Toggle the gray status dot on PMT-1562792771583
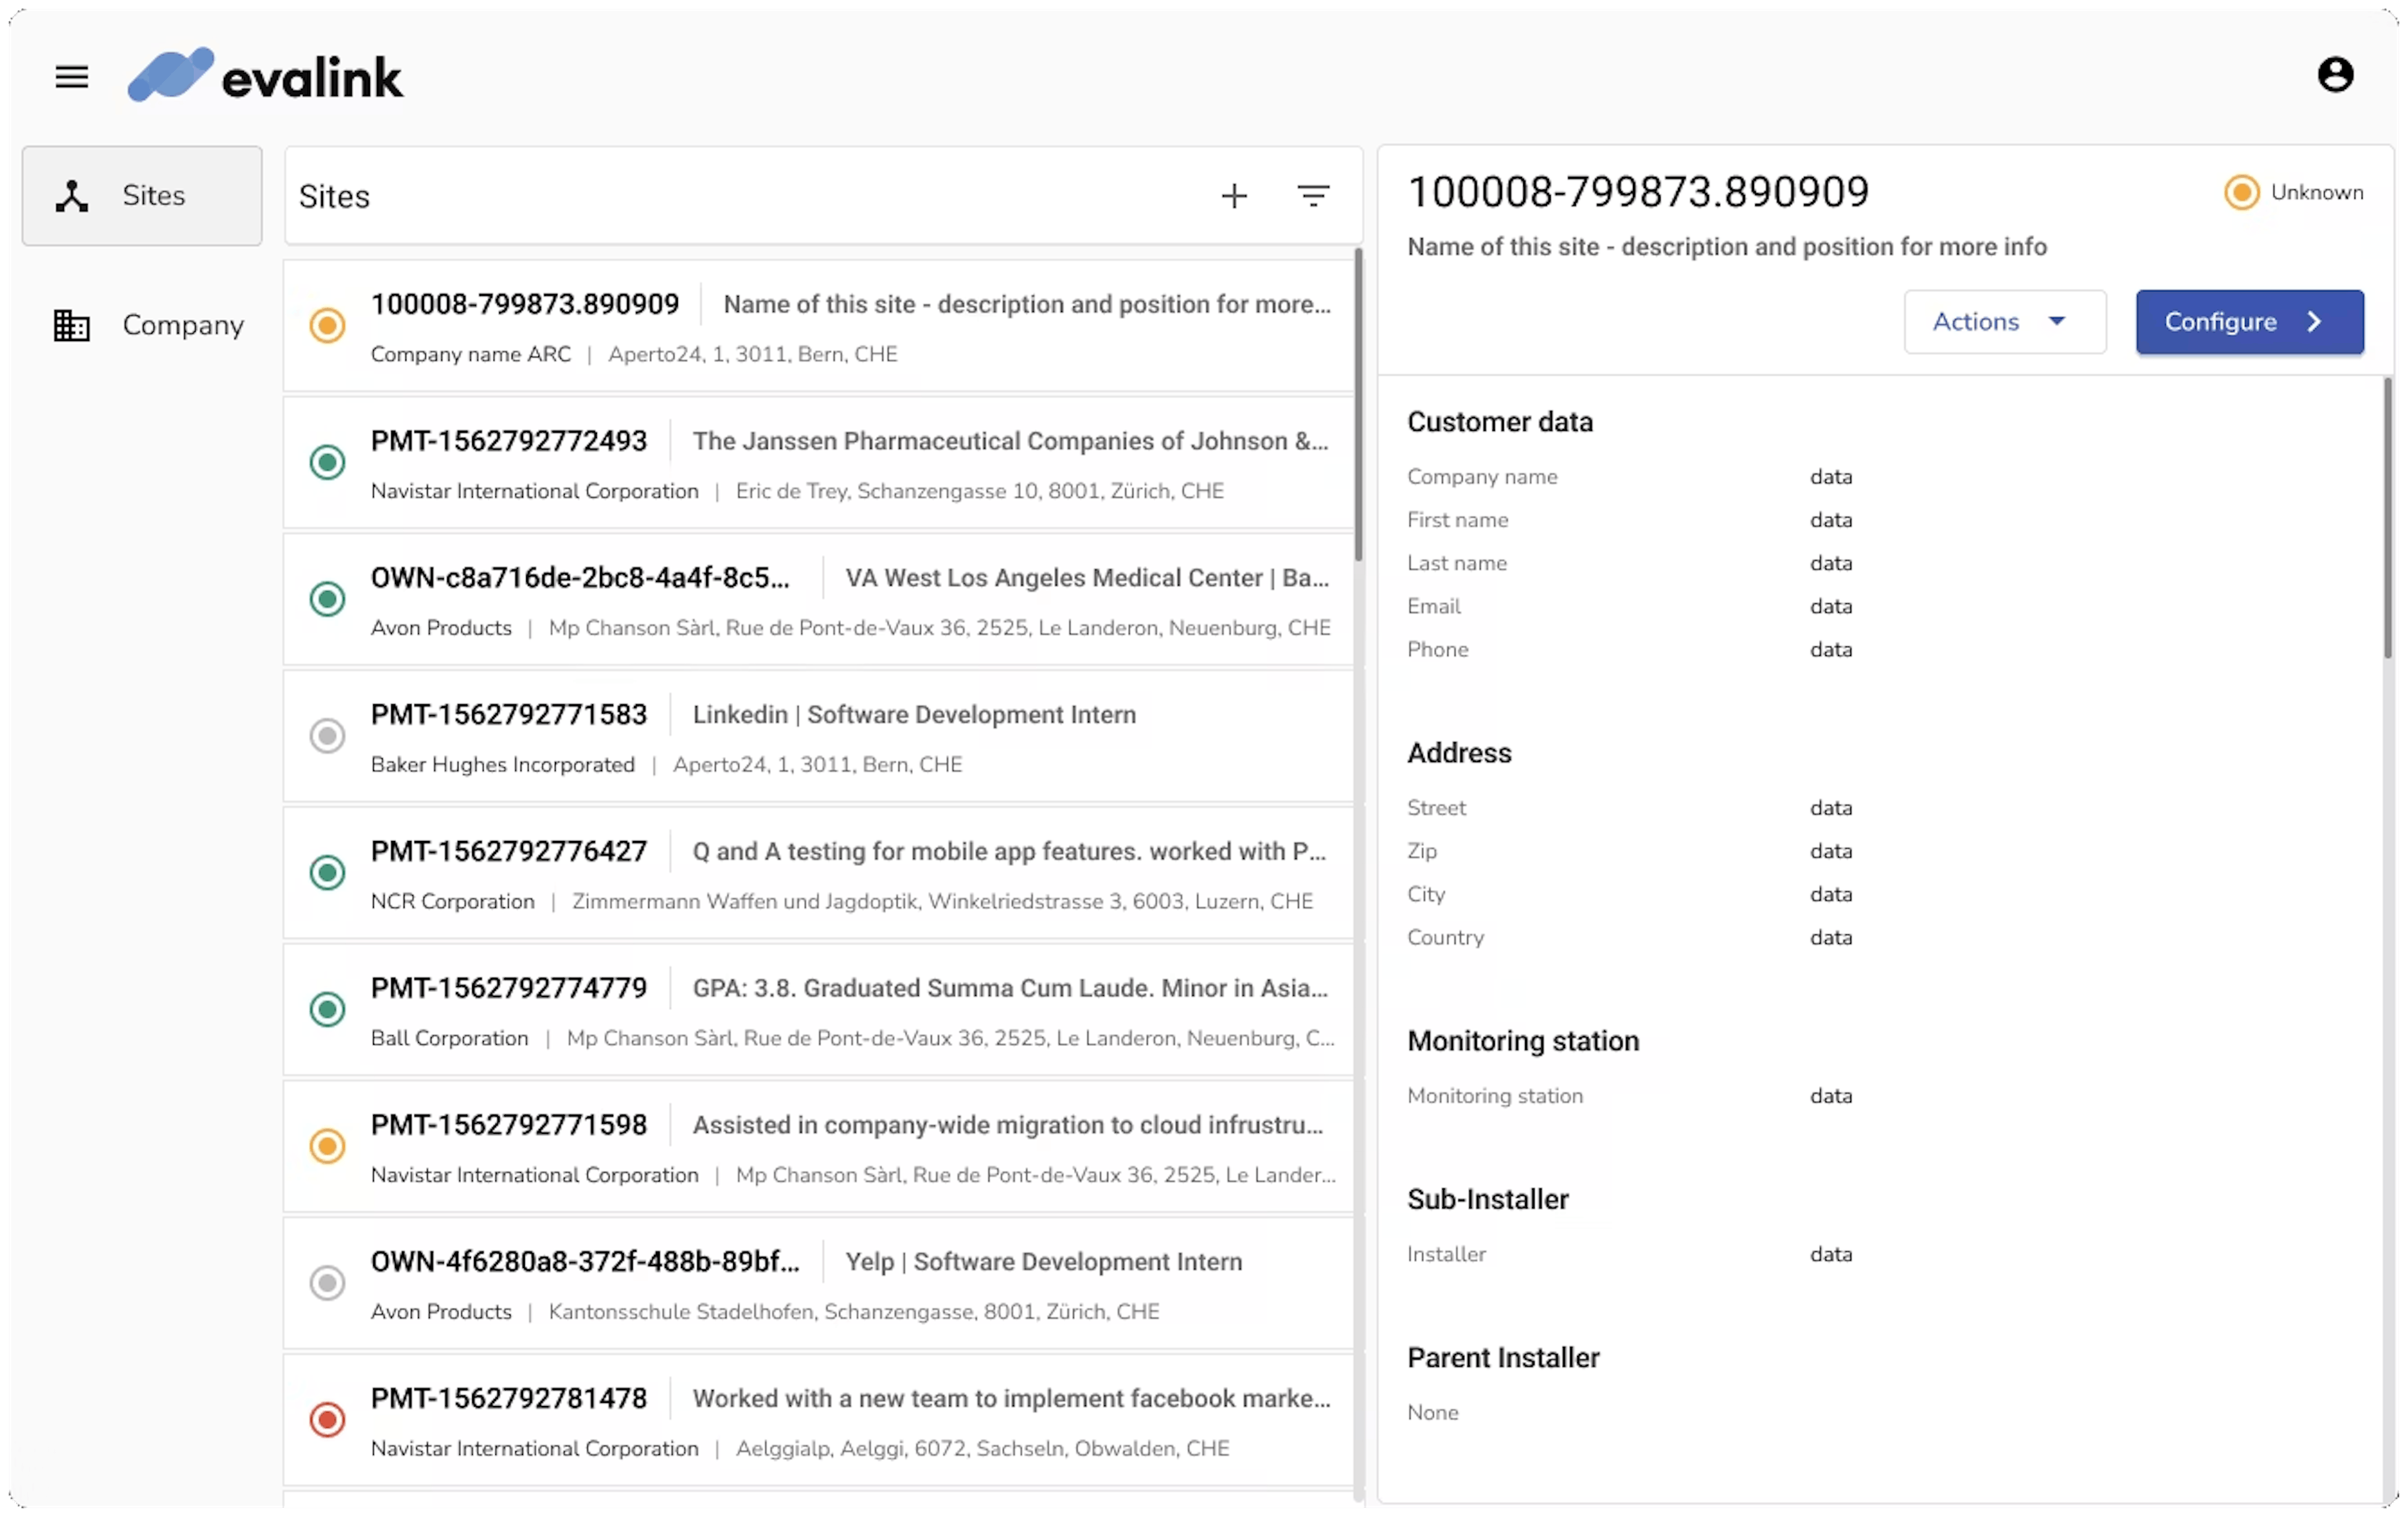The image size is (2408, 1517). click(x=328, y=735)
